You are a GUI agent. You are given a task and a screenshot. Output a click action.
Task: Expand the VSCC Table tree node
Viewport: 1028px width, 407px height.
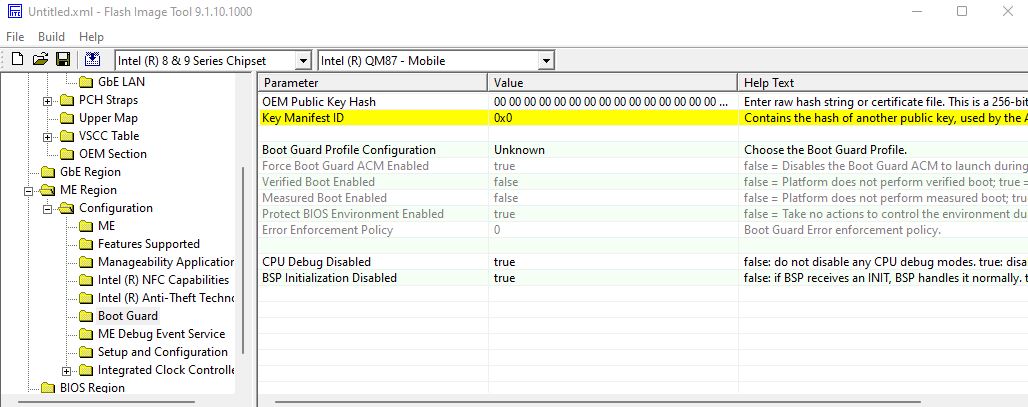tap(47, 137)
